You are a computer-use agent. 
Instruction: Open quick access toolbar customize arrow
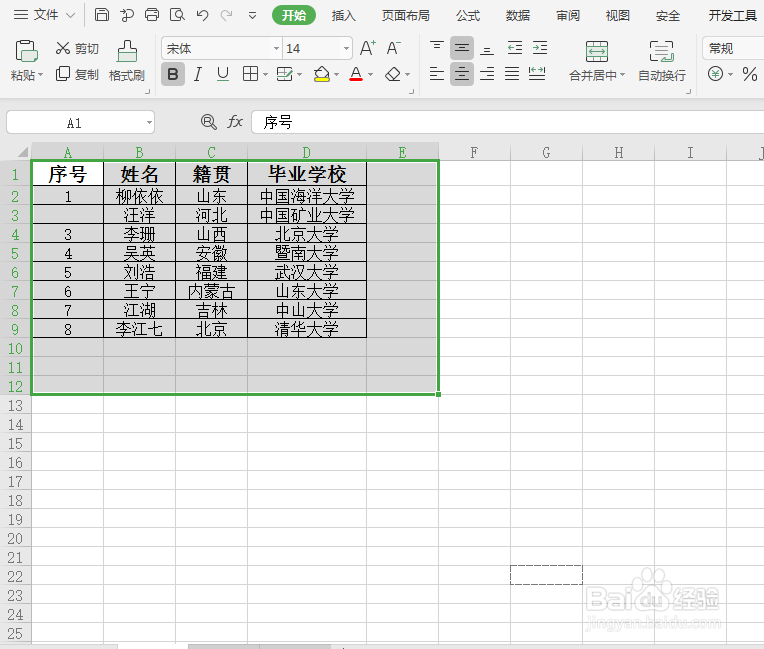[252, 16]
